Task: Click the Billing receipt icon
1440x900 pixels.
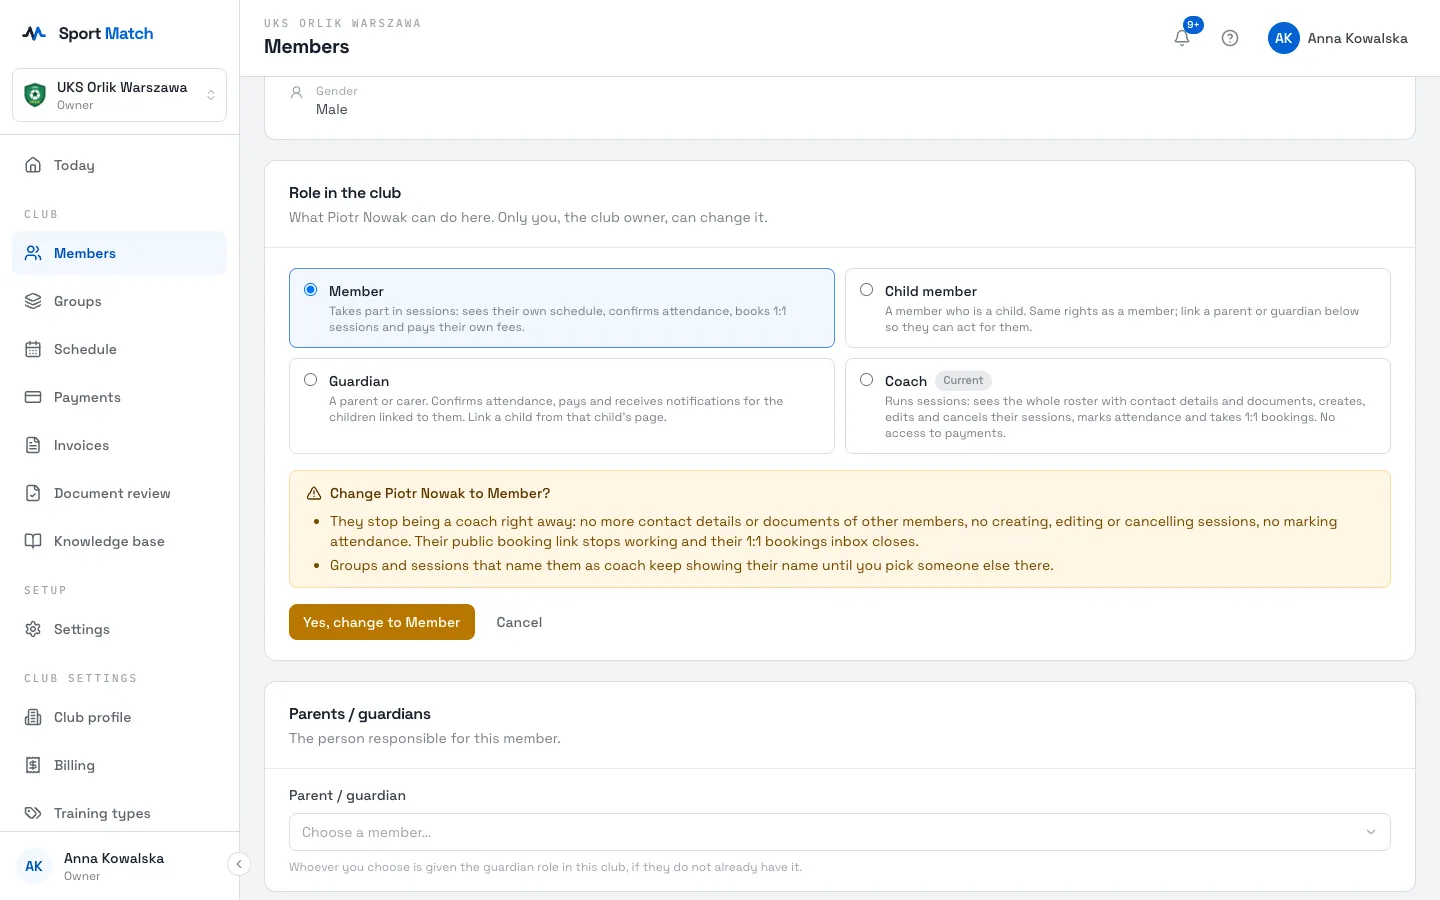Action: tap(33, 765)
